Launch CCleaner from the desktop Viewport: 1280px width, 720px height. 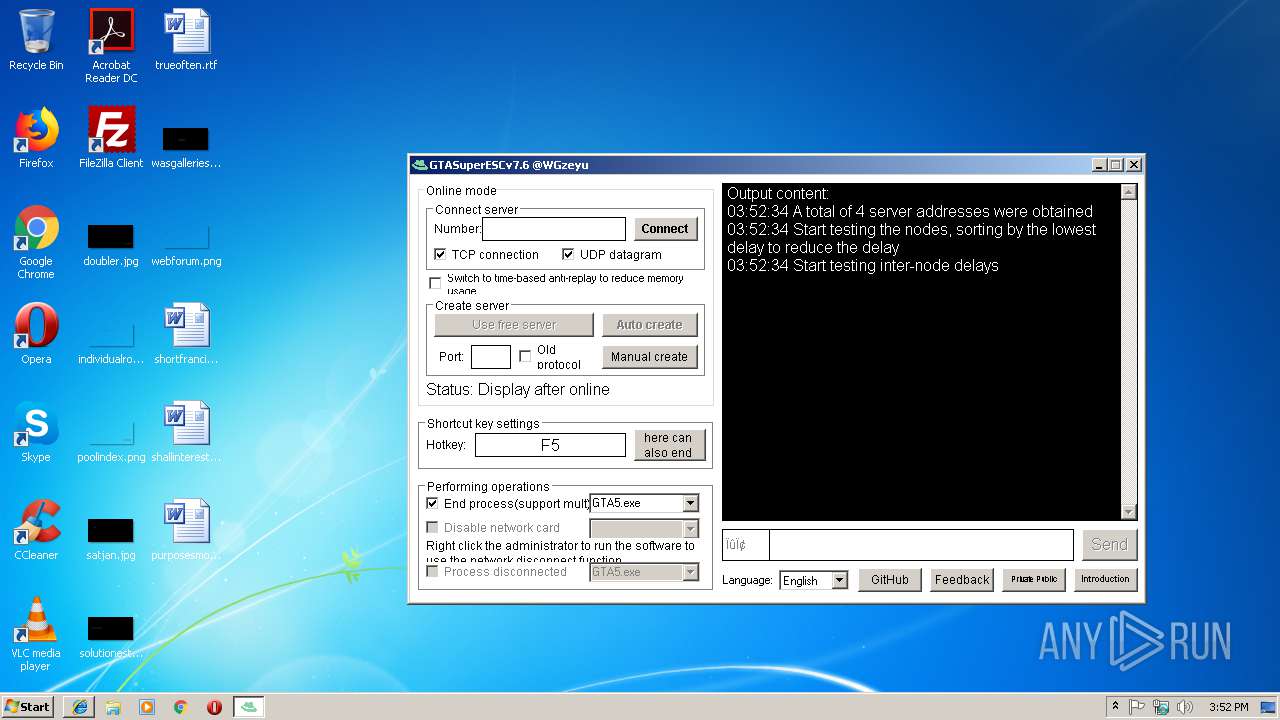(x=36, y=530)
